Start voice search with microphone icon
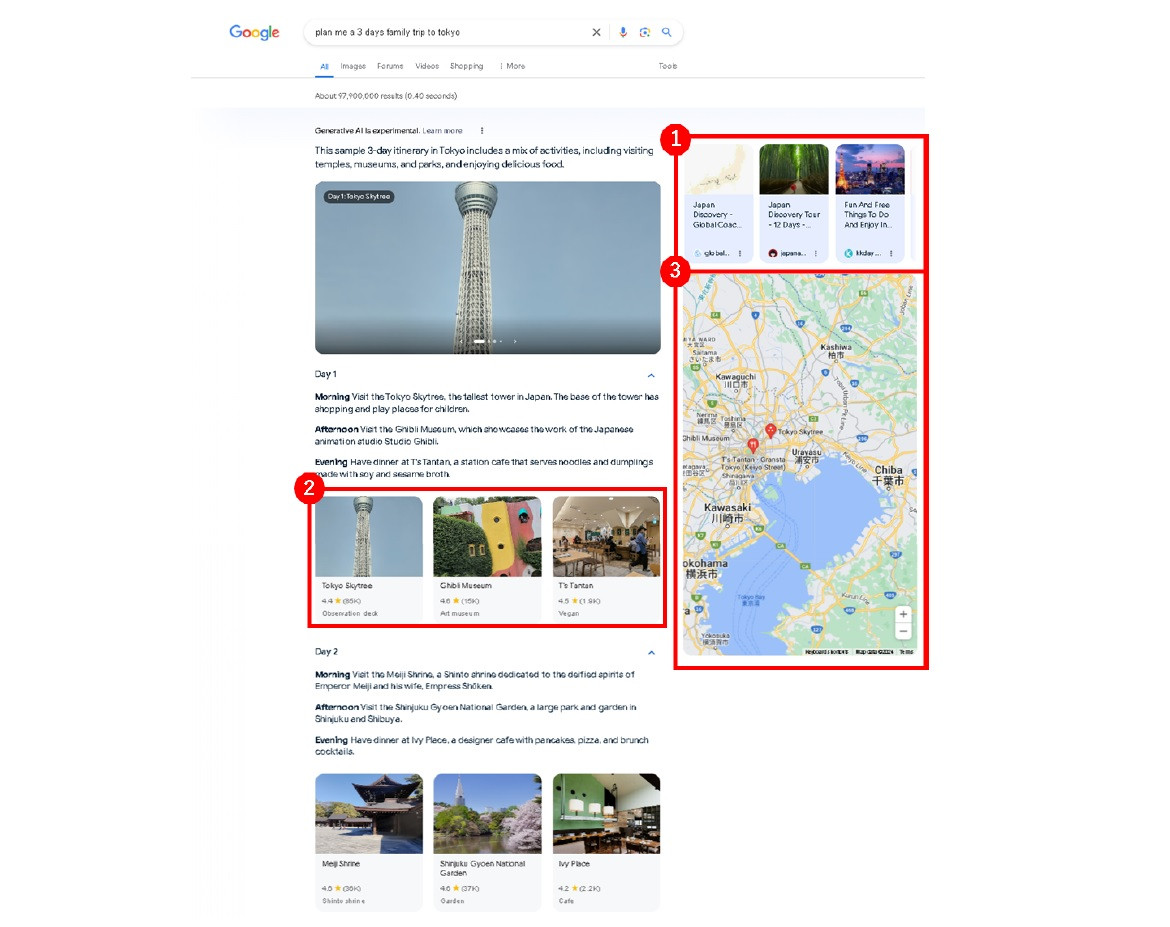This screenshot has width=1170, height=927. (x=623, y=32)
